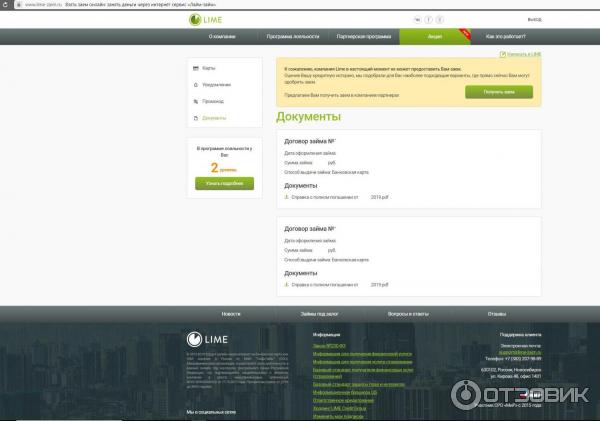Select the green Акции tab
600x421 pixels.
435,36
